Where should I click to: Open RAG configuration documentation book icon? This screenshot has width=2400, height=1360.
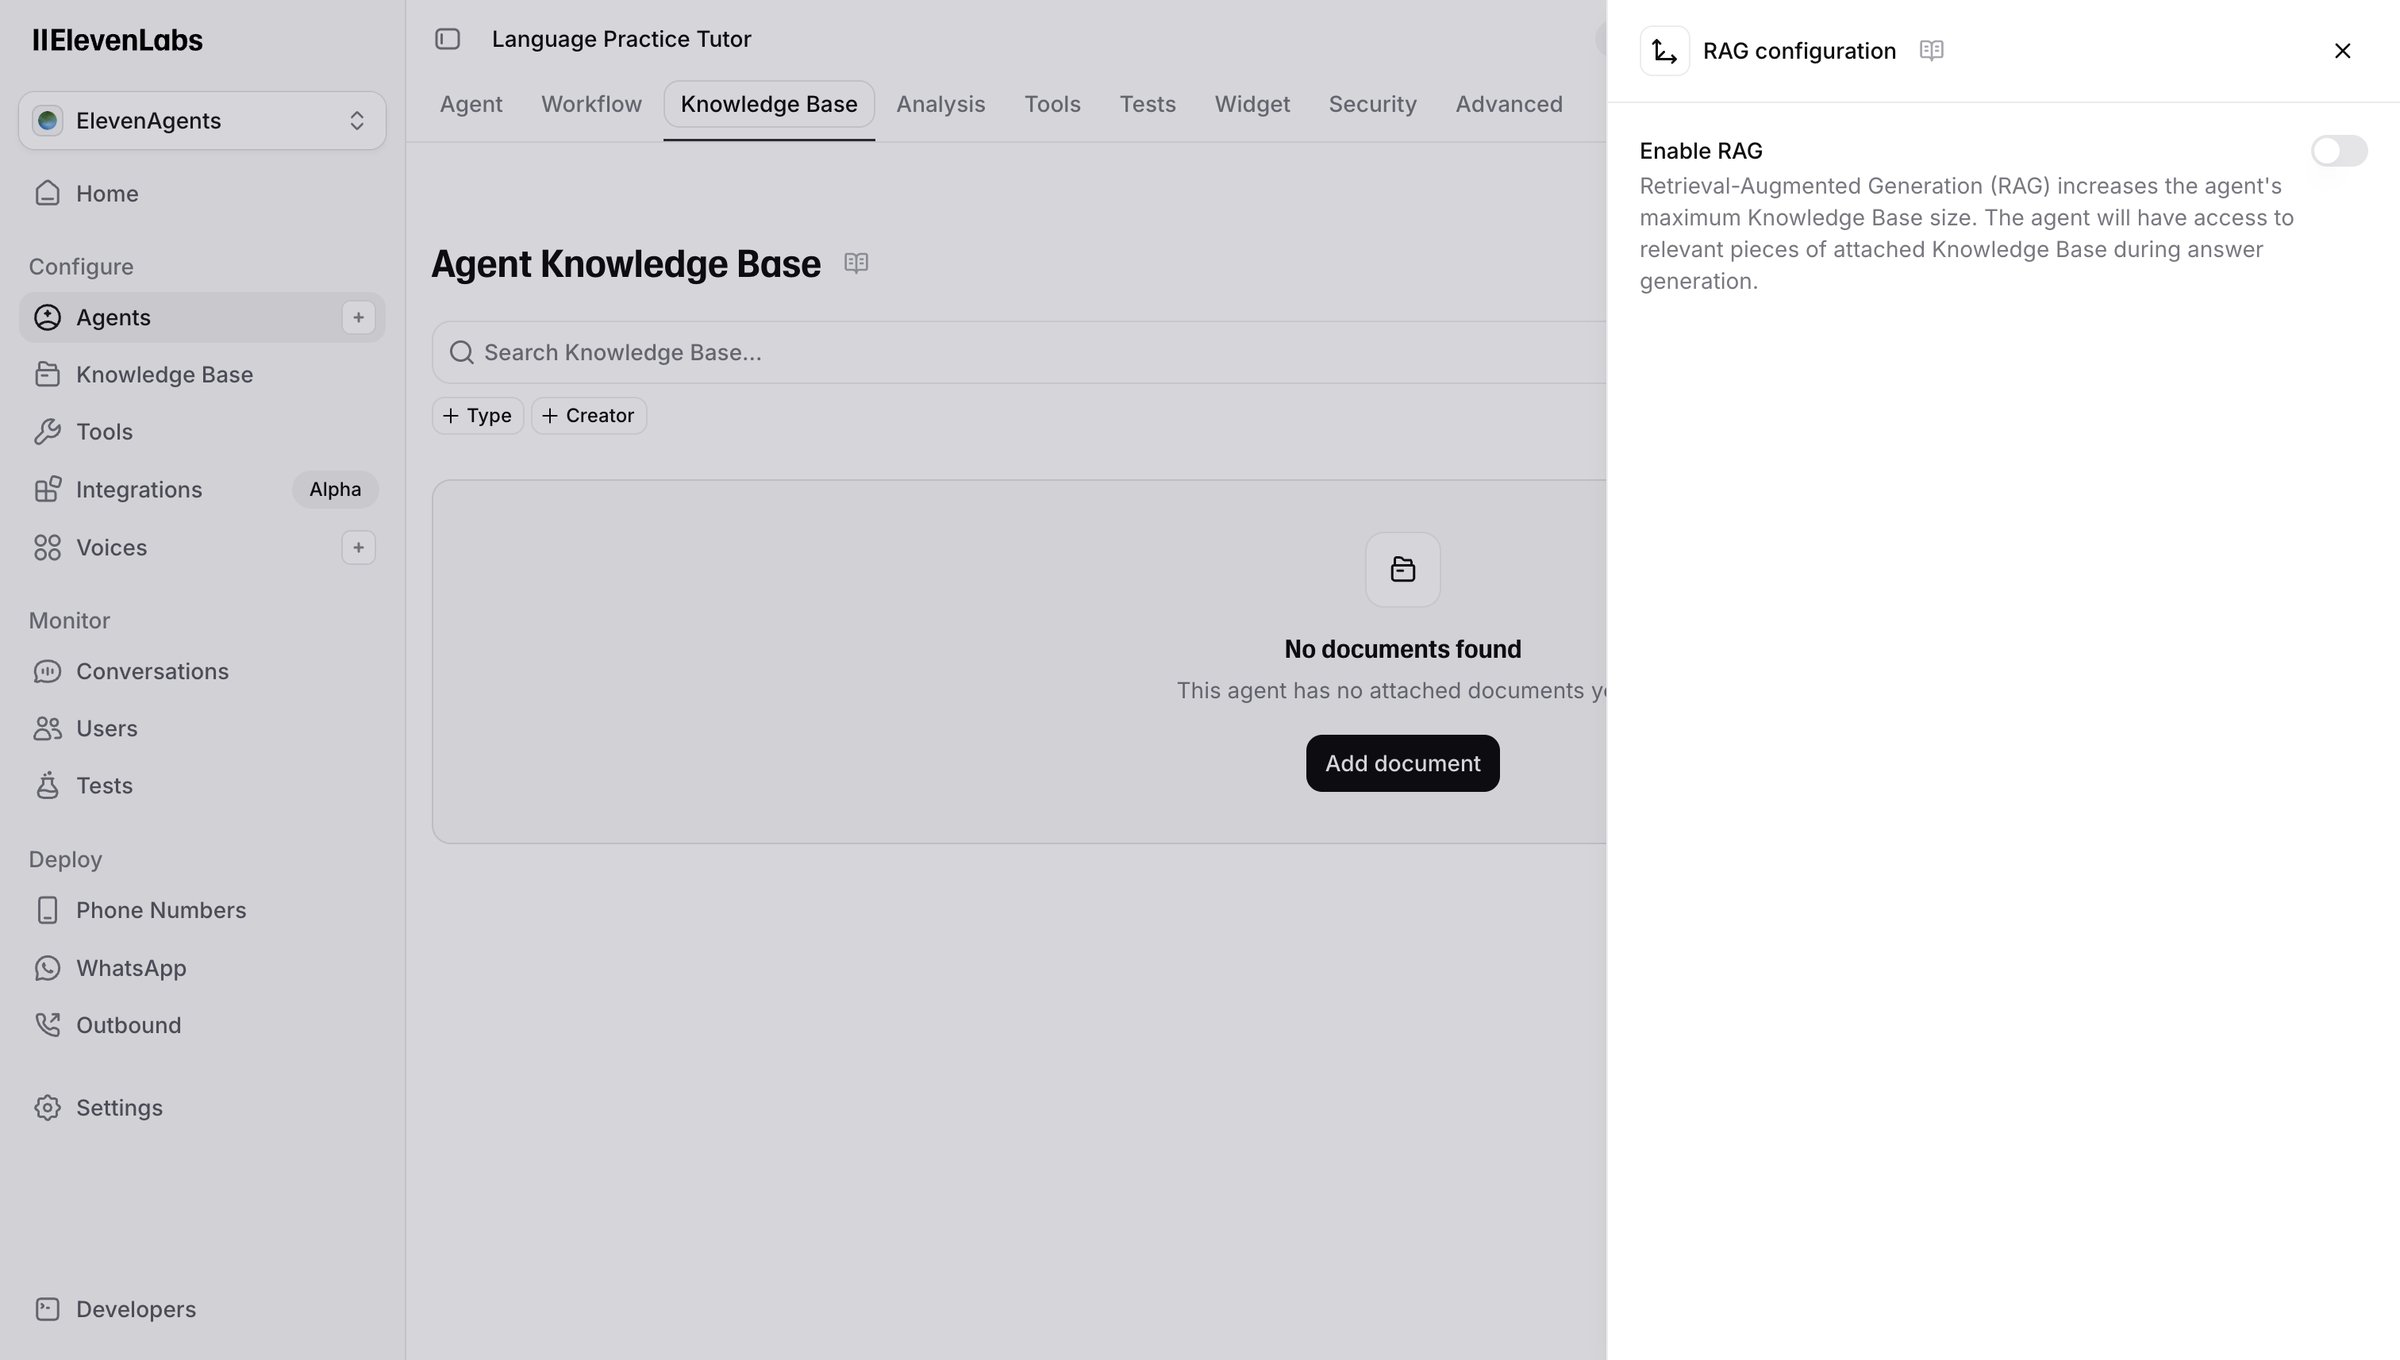tap(1931, 50)
